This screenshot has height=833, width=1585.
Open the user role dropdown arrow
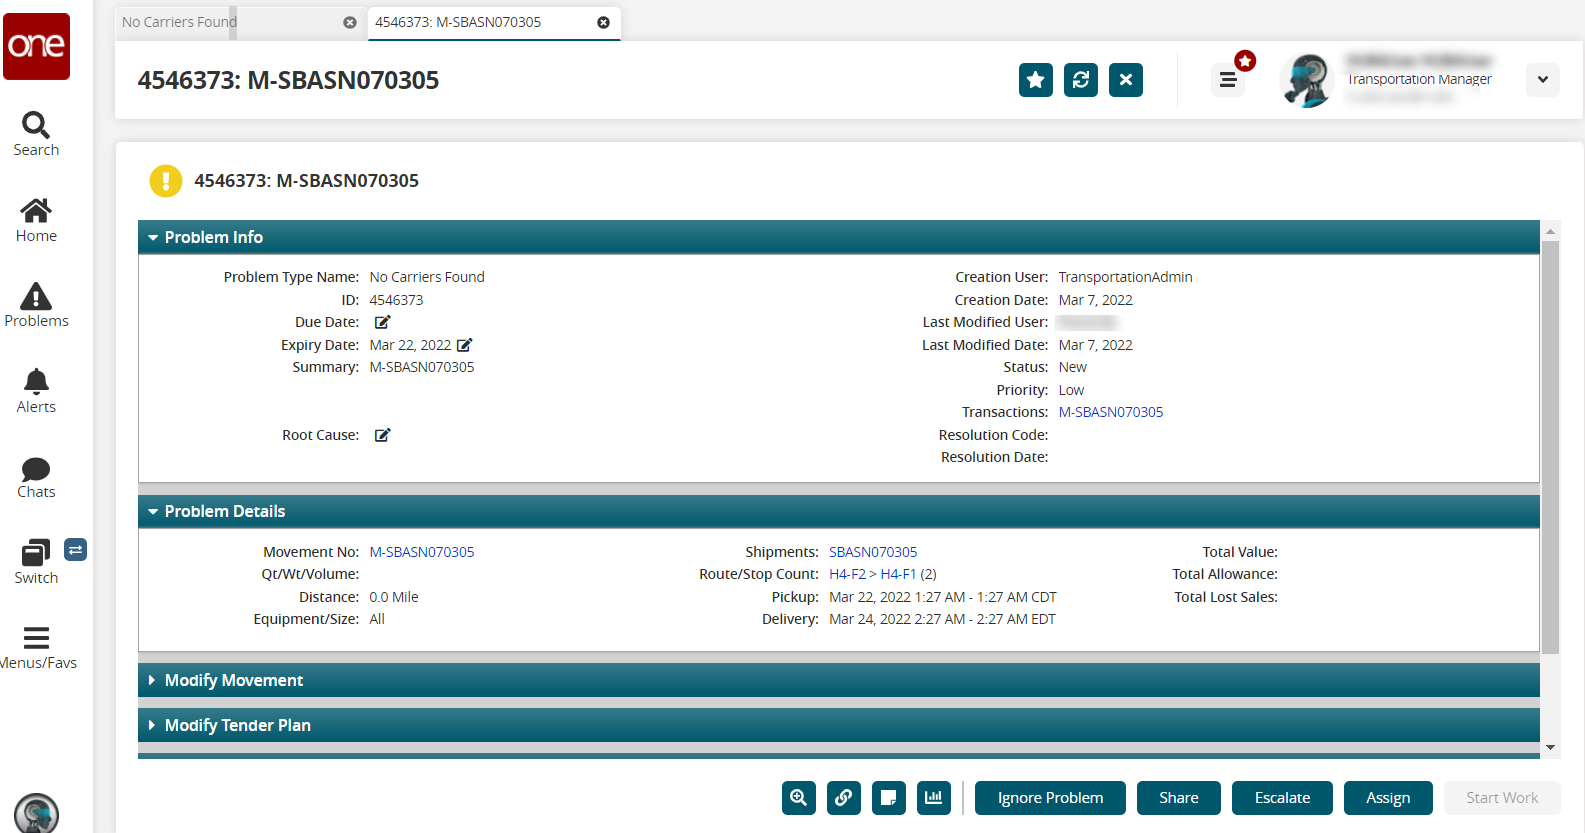coord(1543,80)
